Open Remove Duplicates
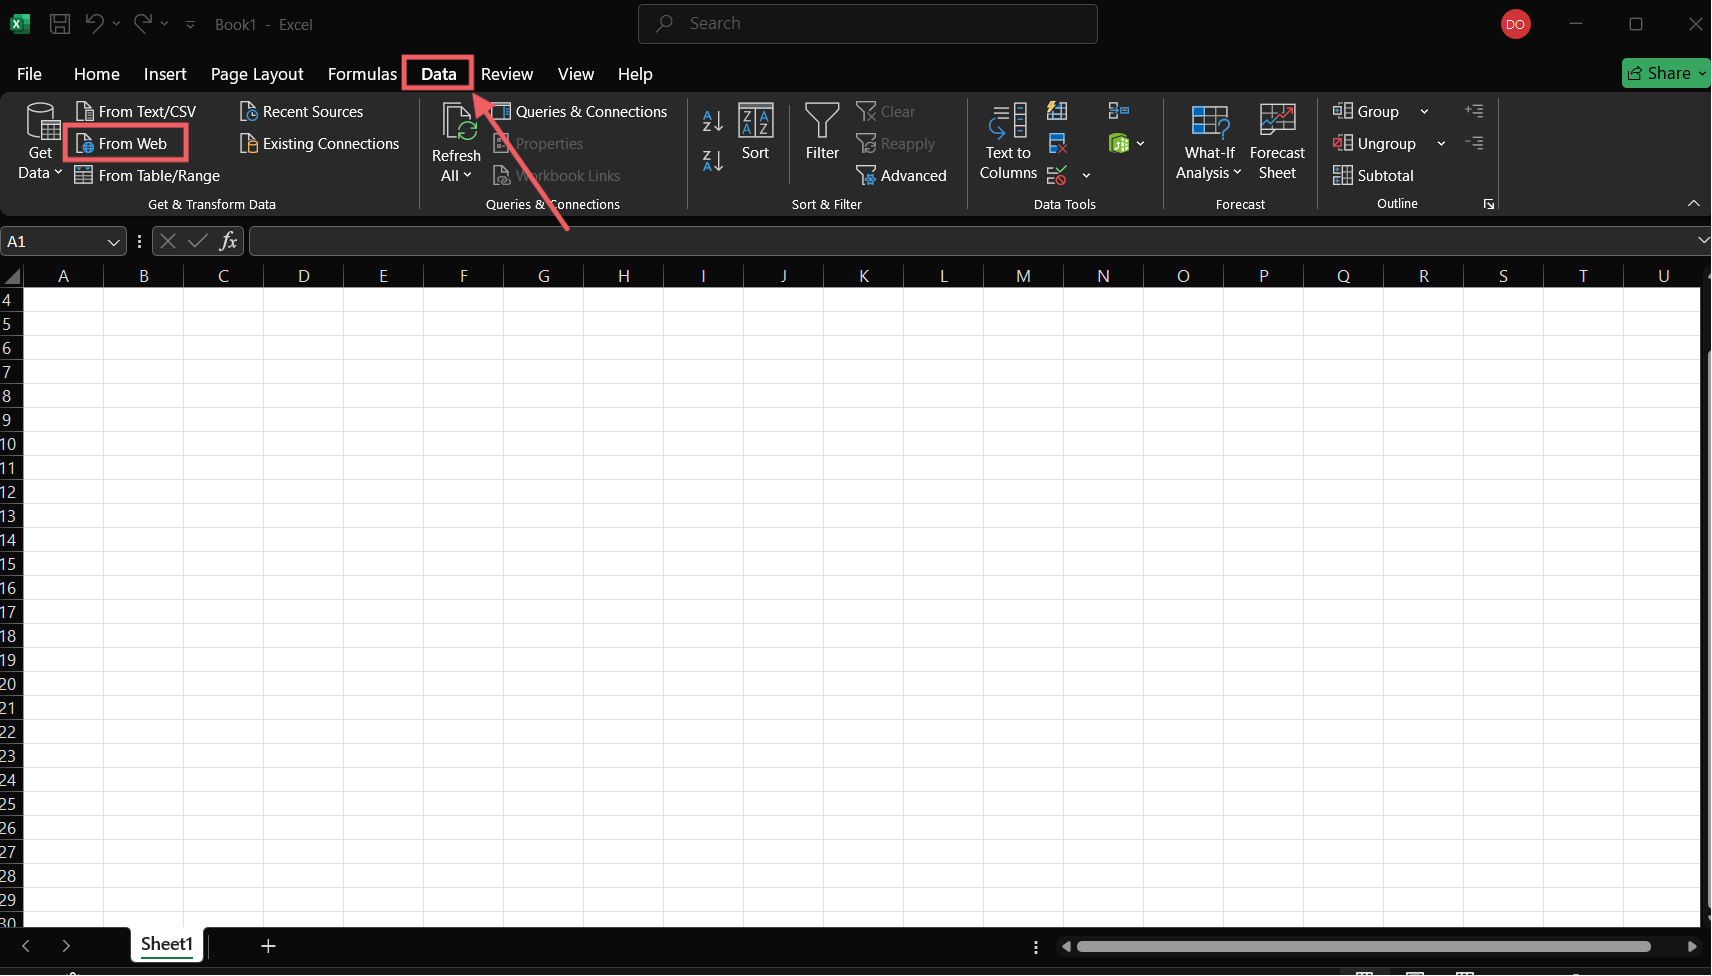The width and height of the screenshot is (1712, 976). point(1057,143)
